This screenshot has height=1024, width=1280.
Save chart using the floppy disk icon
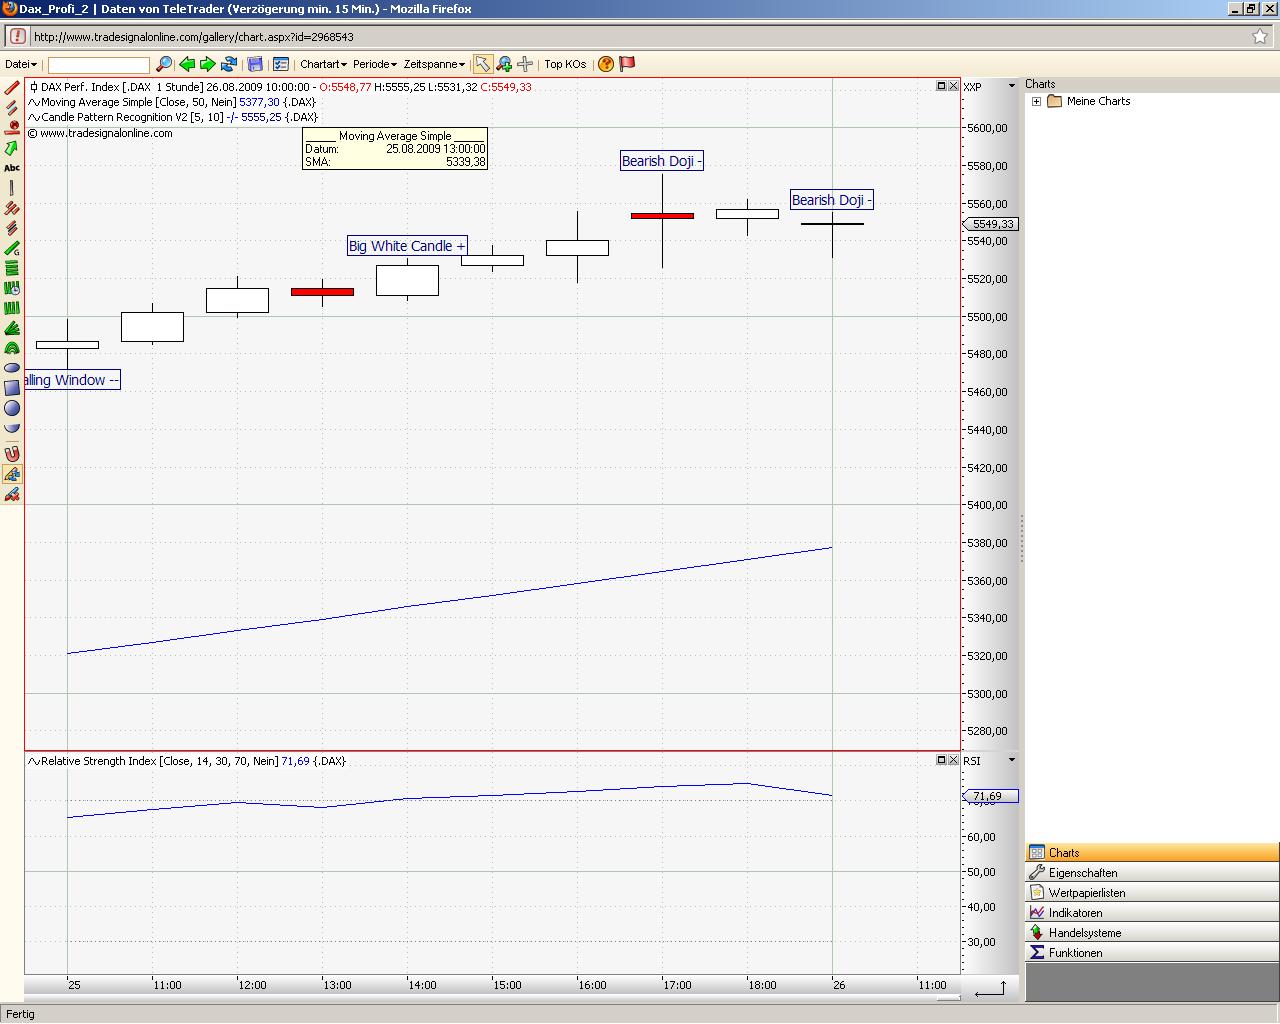255,64
